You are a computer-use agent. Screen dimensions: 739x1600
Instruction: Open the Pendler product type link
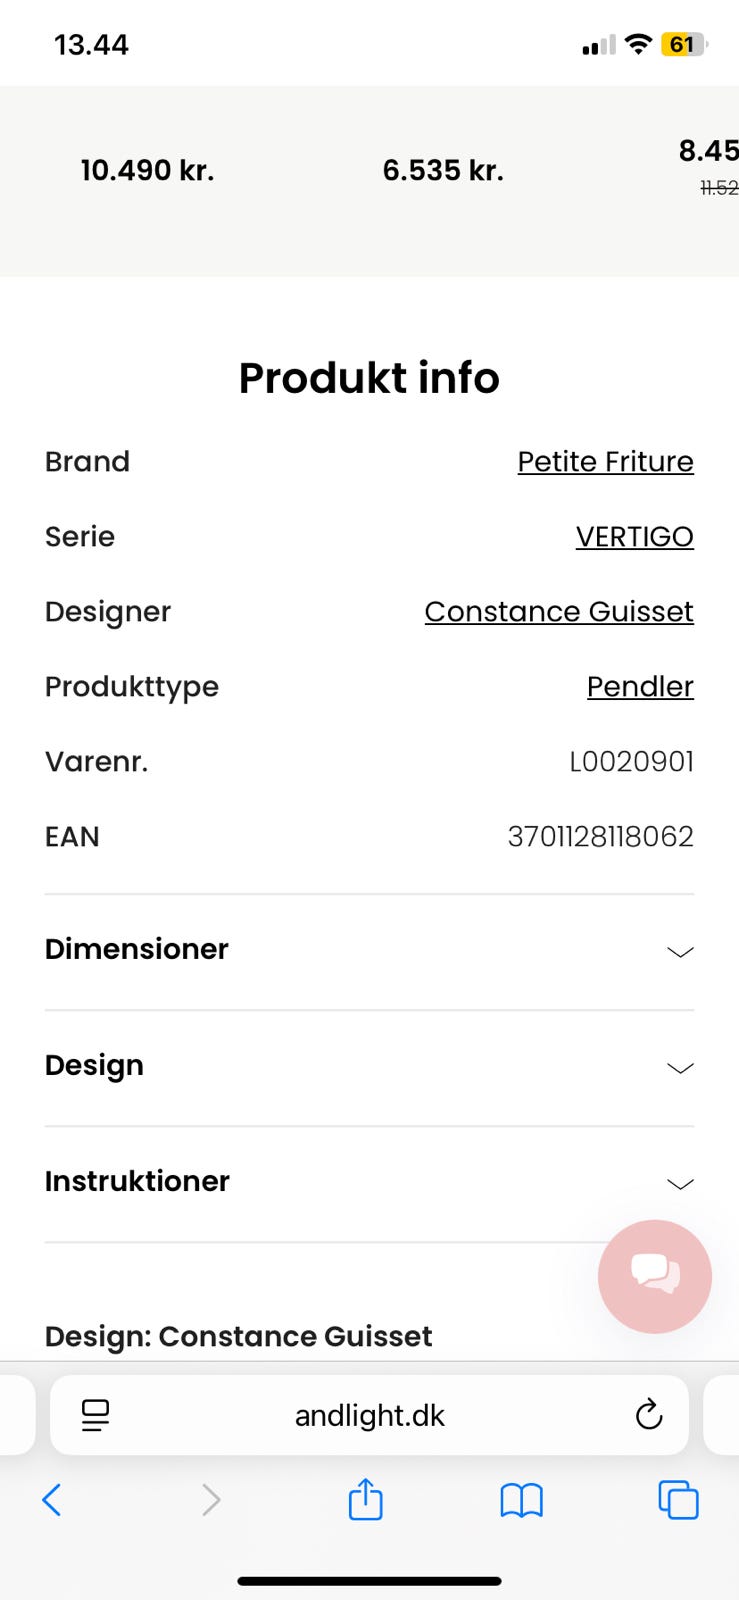[x=640, y=687]
